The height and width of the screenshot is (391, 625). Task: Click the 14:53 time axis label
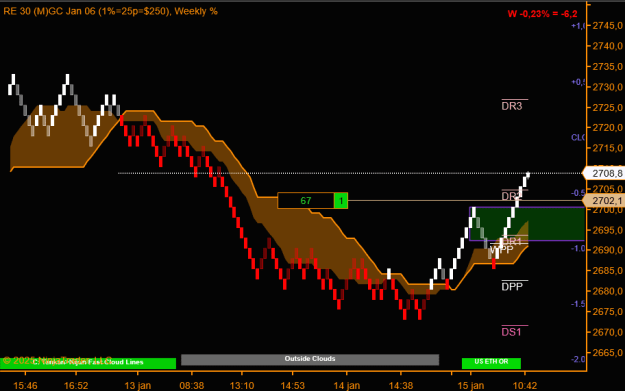point(293,385)
